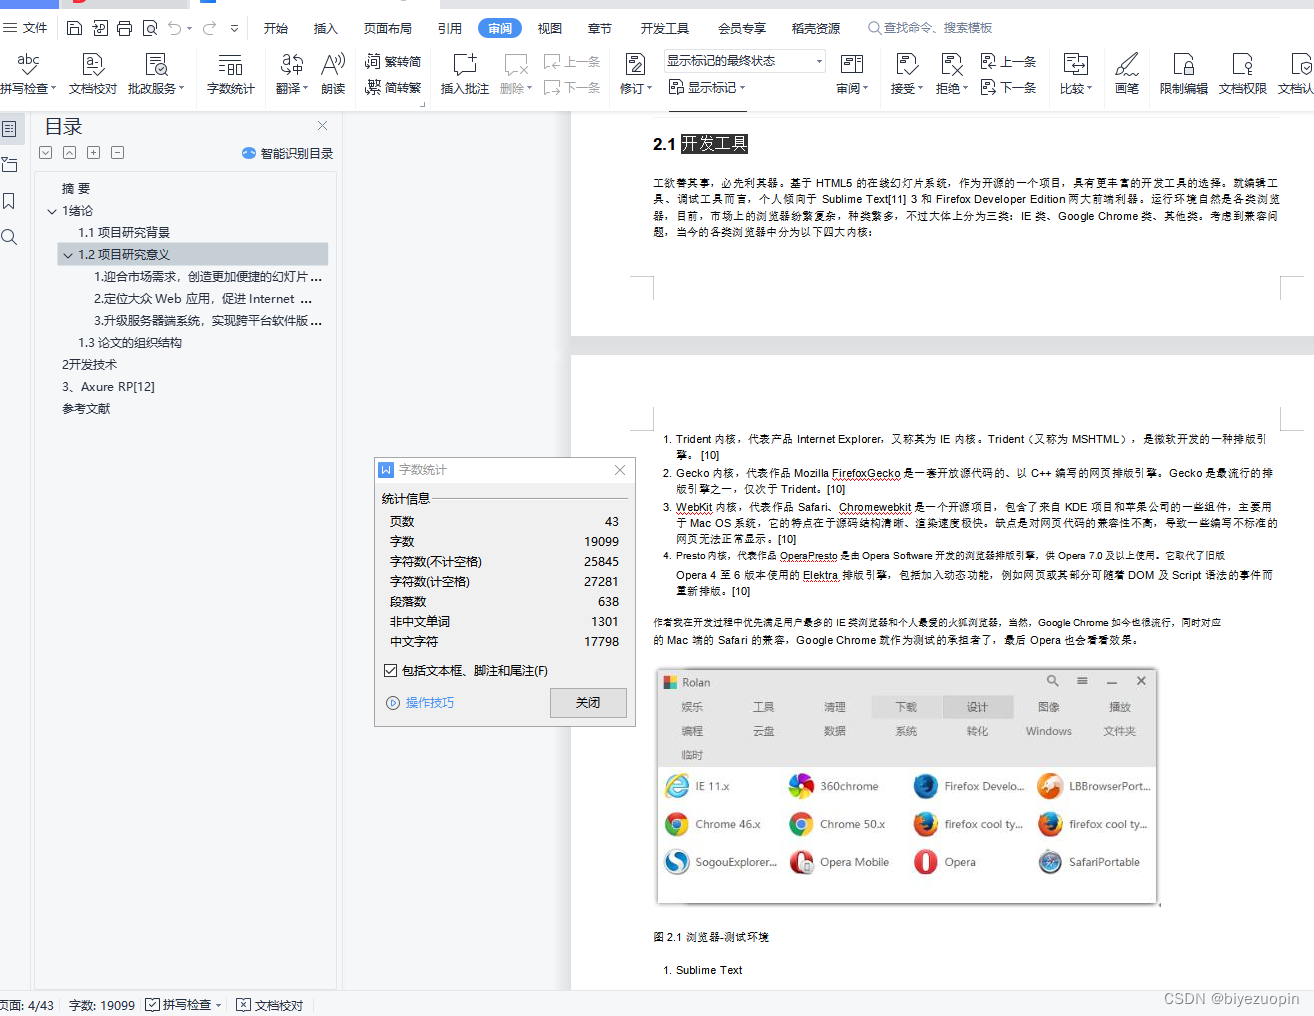The width and height of the screenshot is (1314, 1016).
Task: Switch to the 页面布局 tab
Action: 388,28
